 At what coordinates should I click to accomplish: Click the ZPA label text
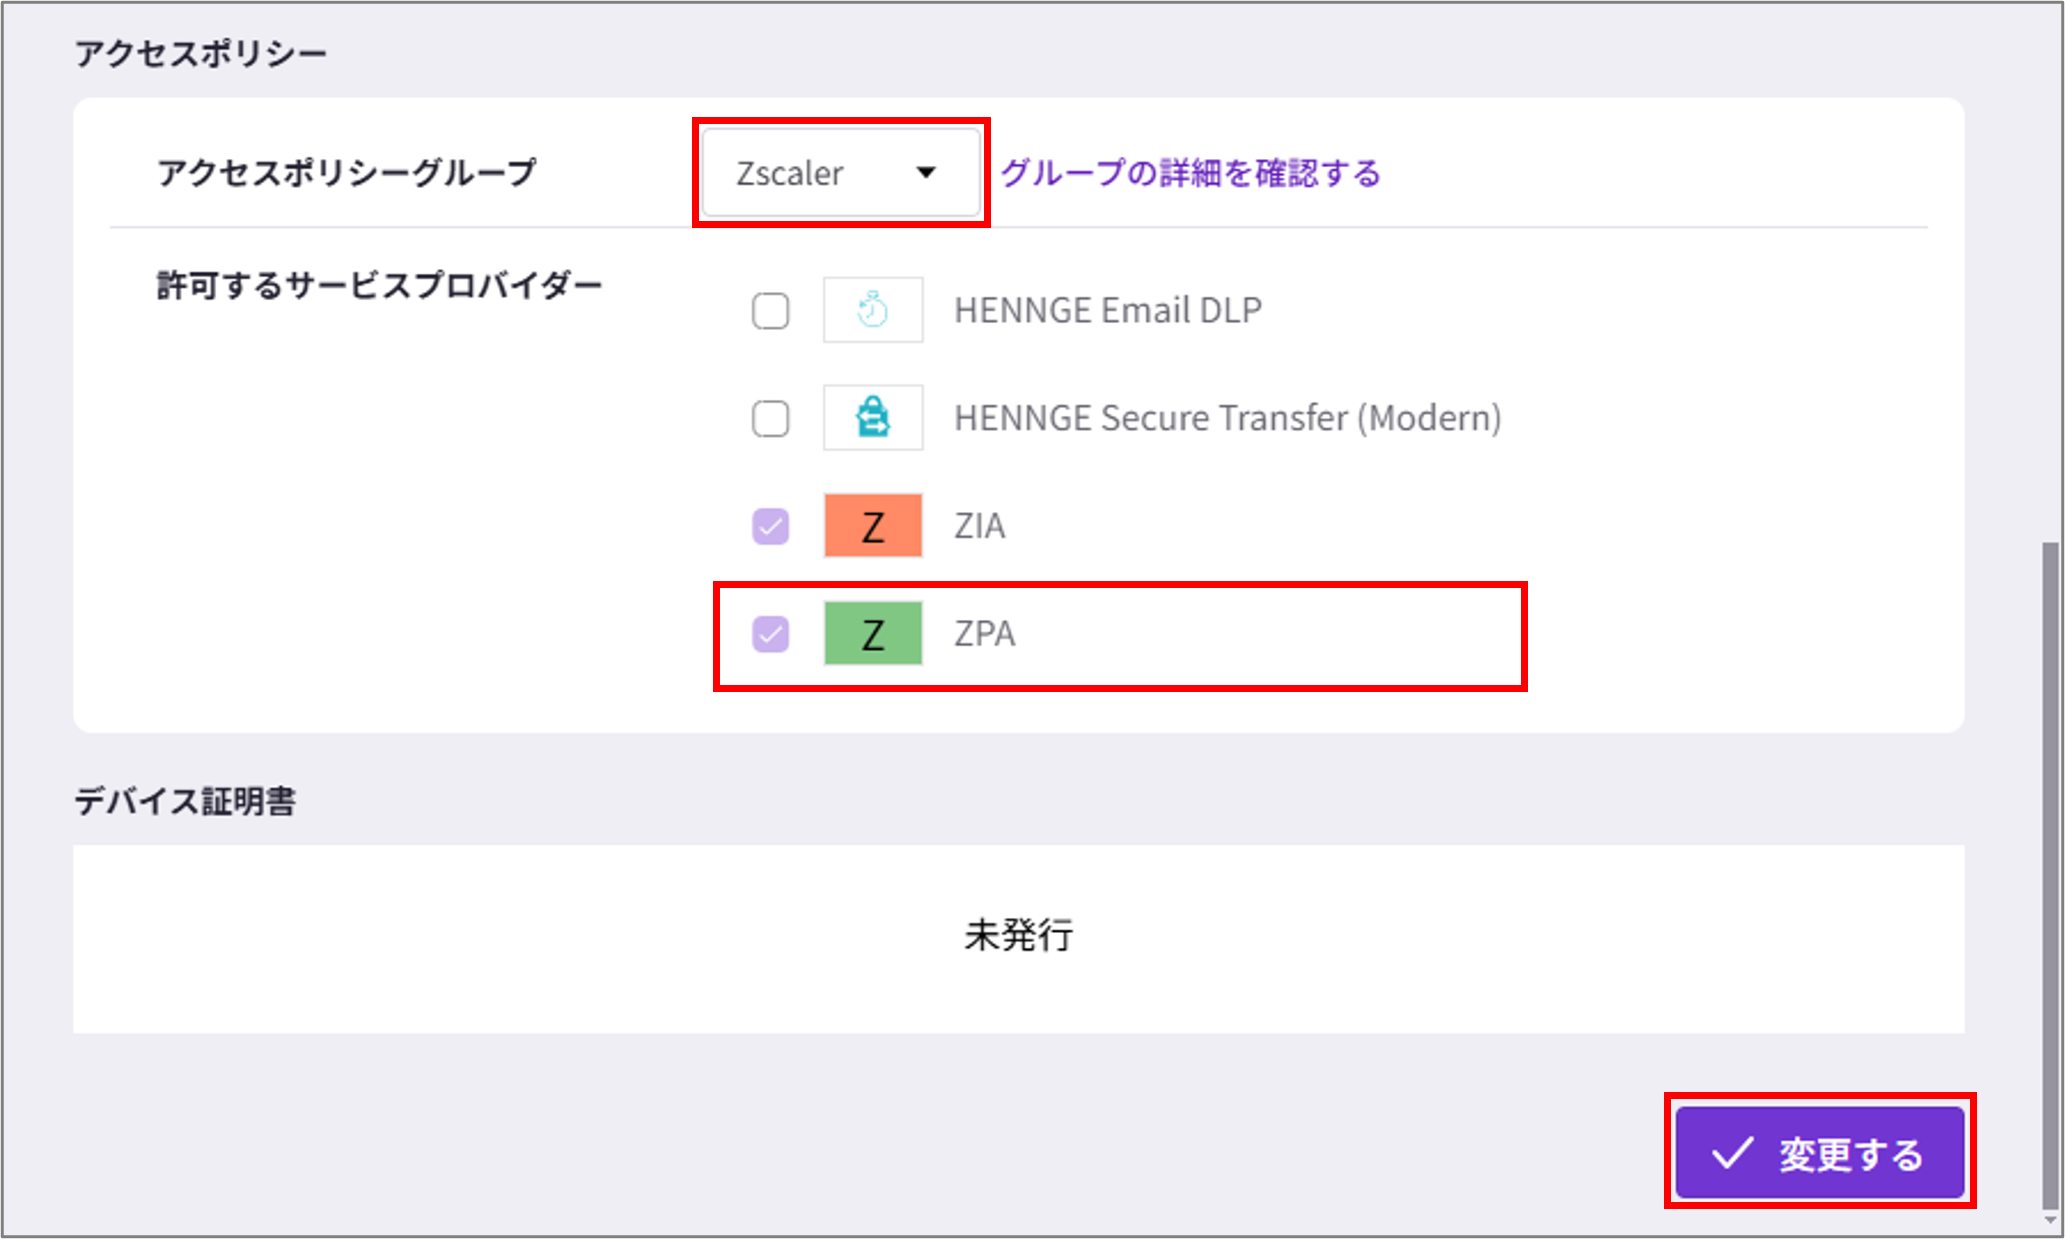984,634
